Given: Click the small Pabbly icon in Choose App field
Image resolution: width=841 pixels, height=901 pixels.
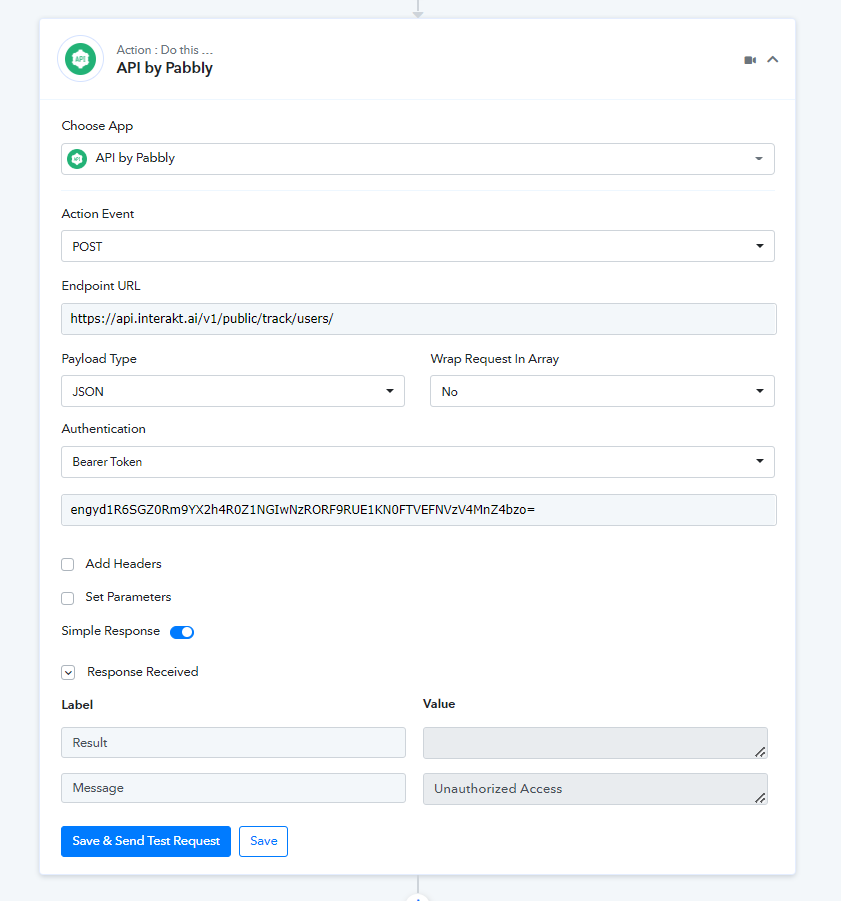Looking at the screenshot, I should [77, 159].
